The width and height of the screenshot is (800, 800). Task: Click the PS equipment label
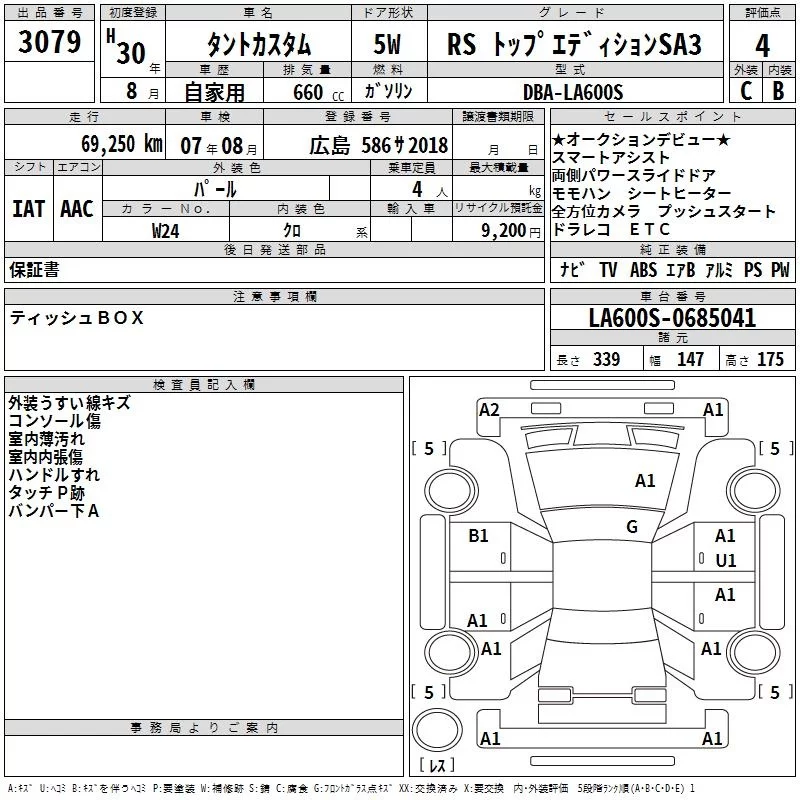click(753, 270)
